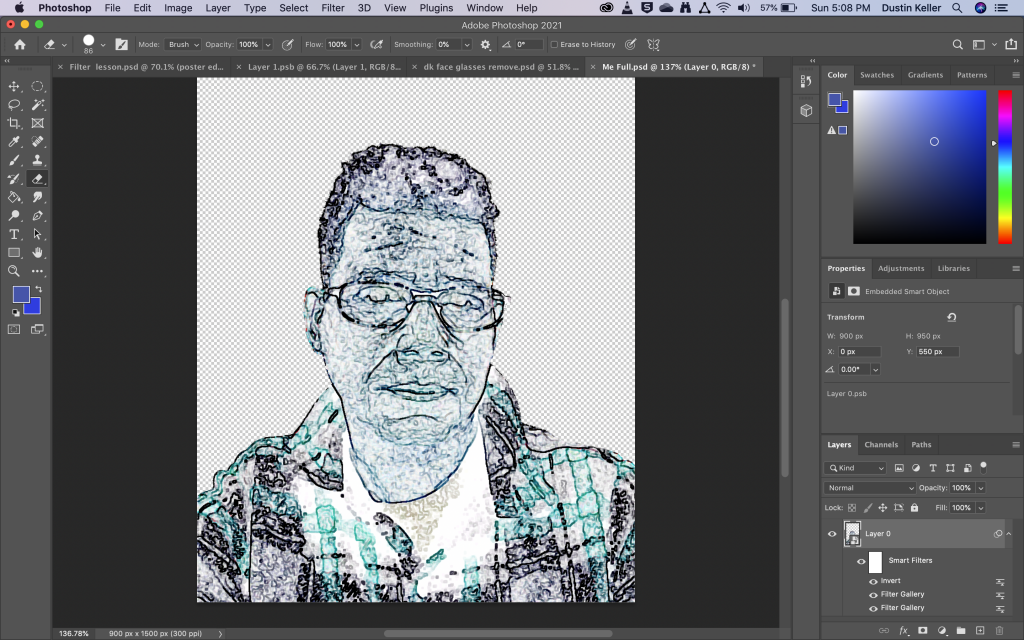This screenshot has height=640, width=1024.
Task: Click the Y position input field
Action: tap(938, 352)
